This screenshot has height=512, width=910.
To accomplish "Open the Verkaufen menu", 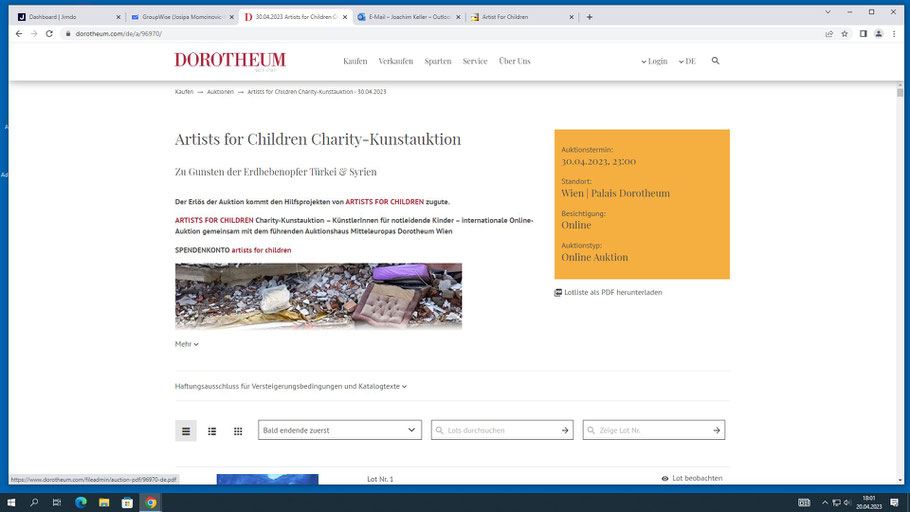I will click(395, 61).
